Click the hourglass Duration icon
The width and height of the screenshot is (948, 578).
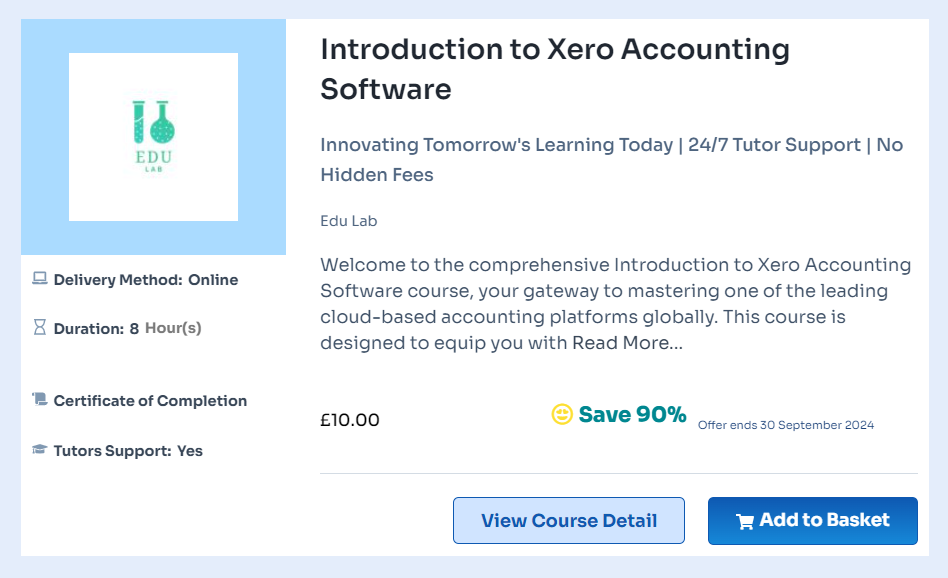[x=40, y=327]
